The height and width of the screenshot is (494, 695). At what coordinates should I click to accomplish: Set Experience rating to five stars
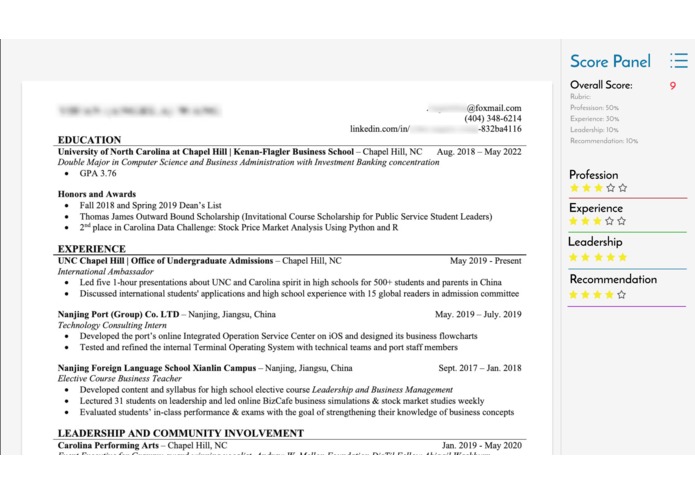point(621,221)
